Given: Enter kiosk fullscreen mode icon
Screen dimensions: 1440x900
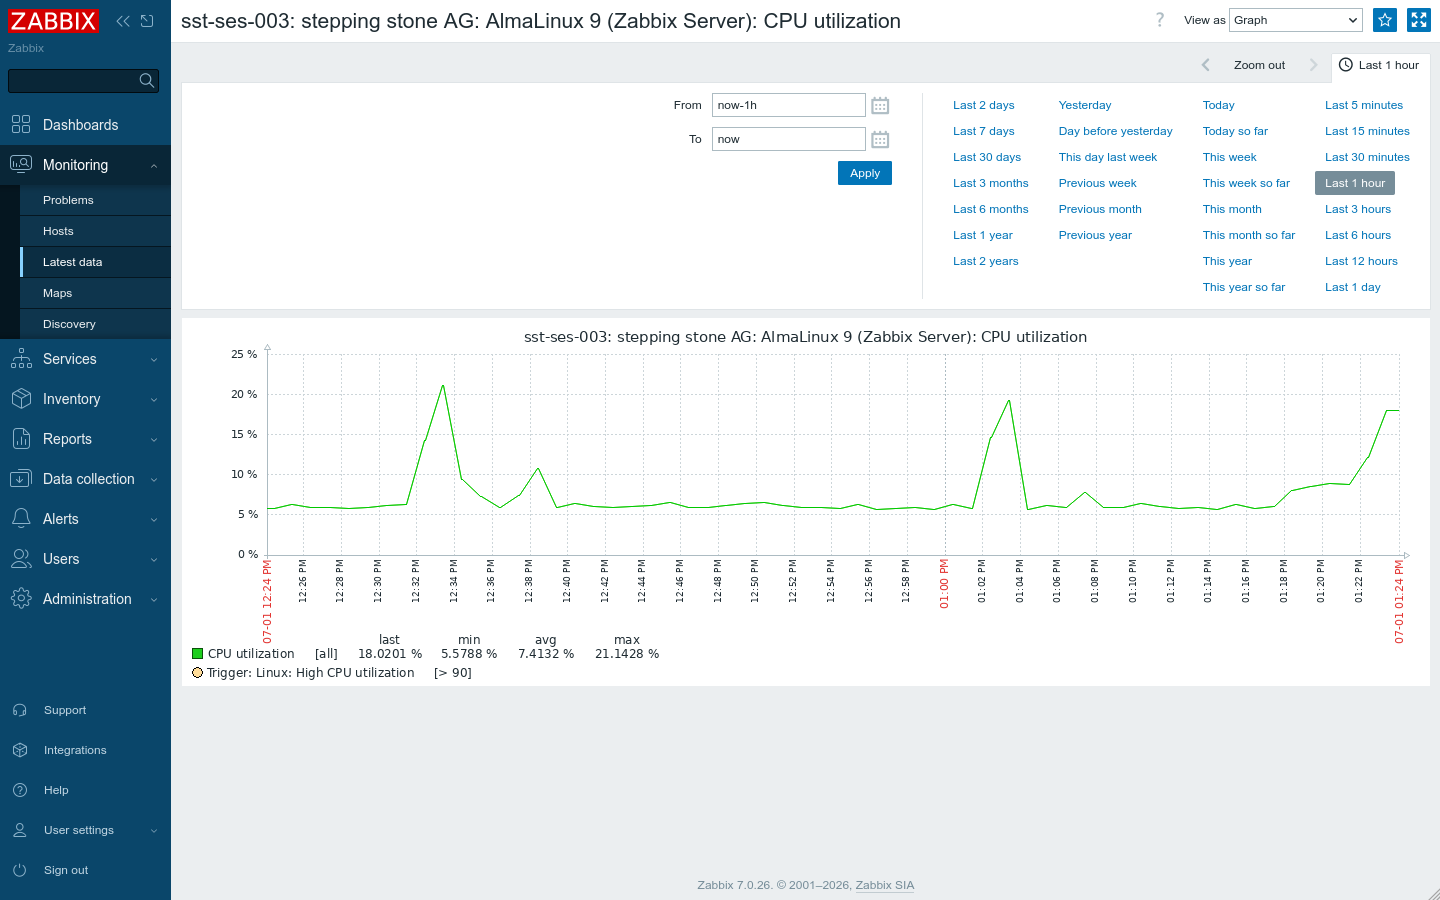Looking at the screenshot, I should click(x=1419, y=20).
